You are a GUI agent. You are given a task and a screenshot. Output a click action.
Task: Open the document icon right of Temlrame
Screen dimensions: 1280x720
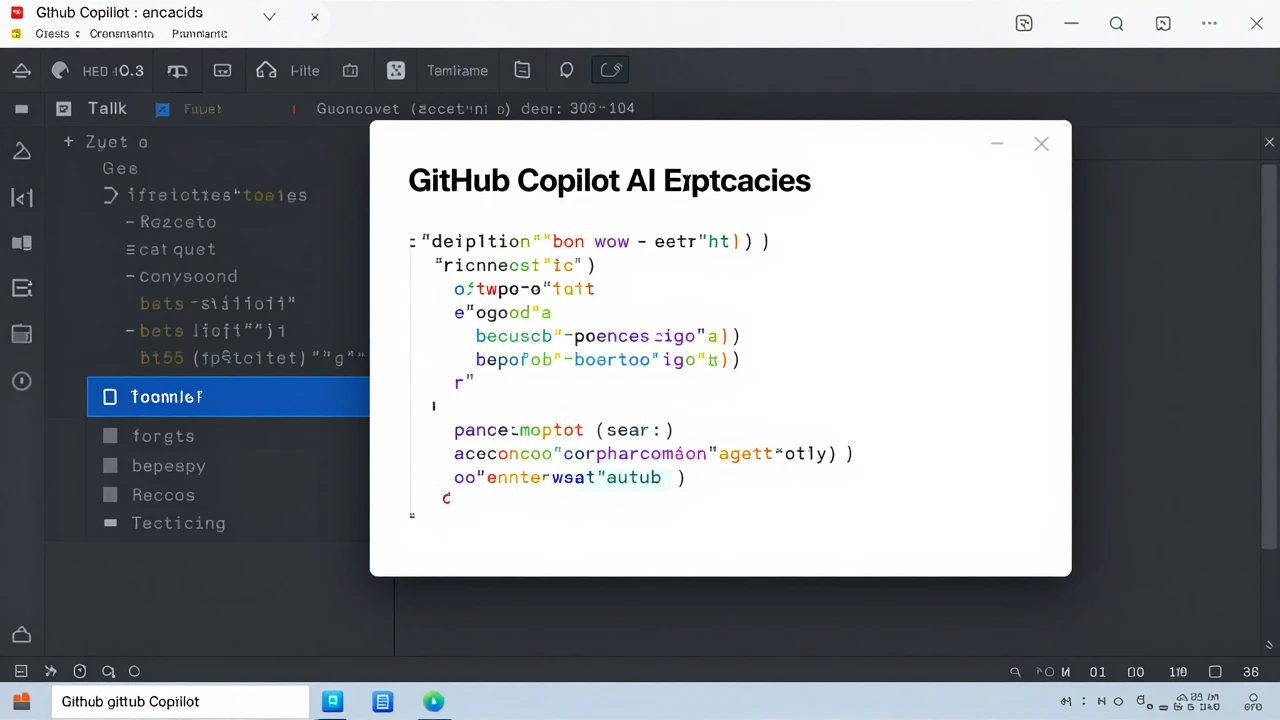coord(522,70)
